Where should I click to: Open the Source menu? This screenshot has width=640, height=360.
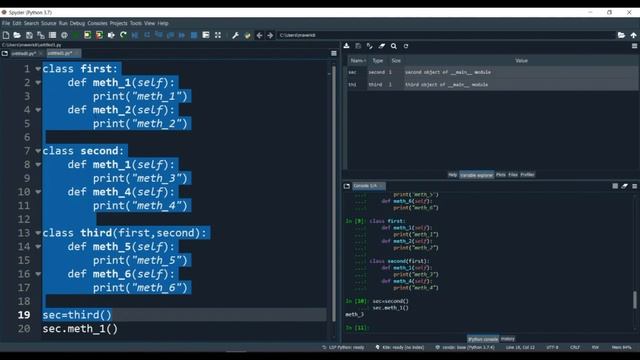coord(49,23)
